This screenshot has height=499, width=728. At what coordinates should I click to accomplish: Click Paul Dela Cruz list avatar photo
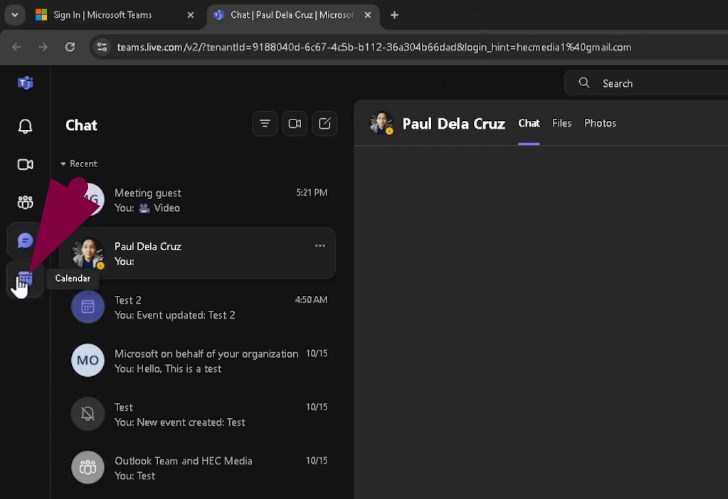coord(88,253)
